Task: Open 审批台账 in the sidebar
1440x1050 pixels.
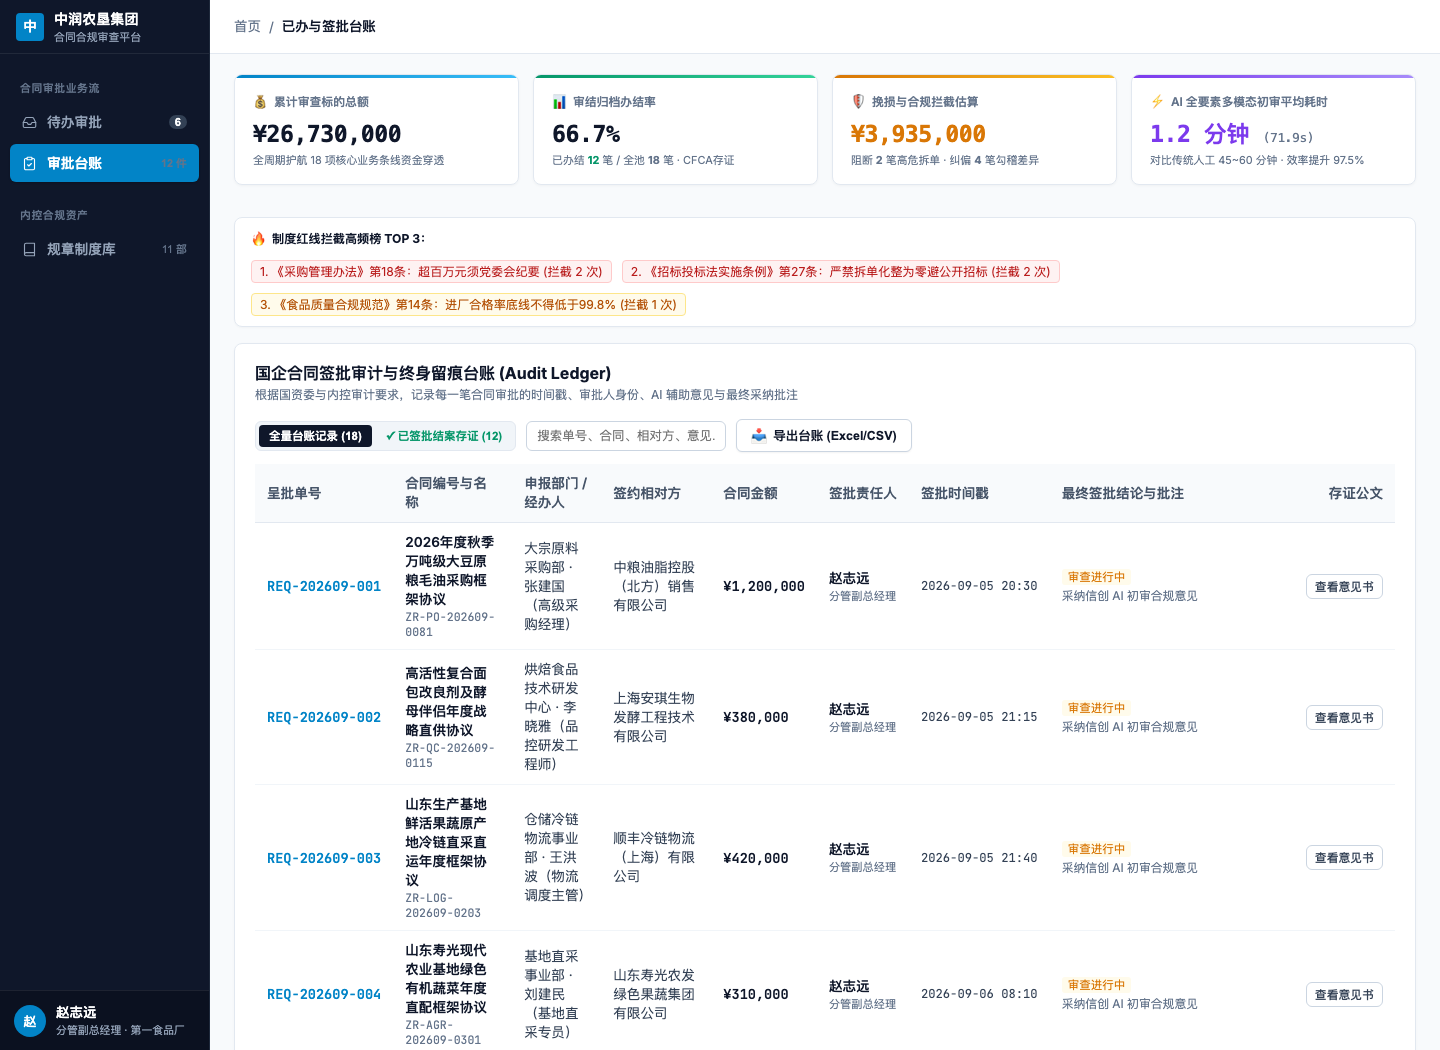Action: click(x=104, y=163)
